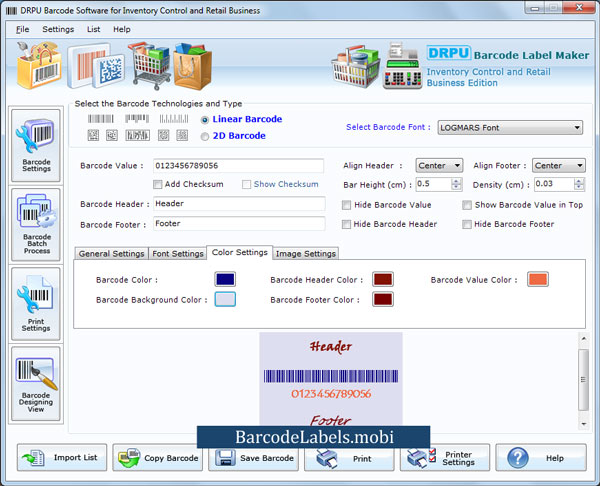This screenshot has height=486, width=600.
Task: Select wide 2D barcode sample icon
Action: (x=137, y=135)
